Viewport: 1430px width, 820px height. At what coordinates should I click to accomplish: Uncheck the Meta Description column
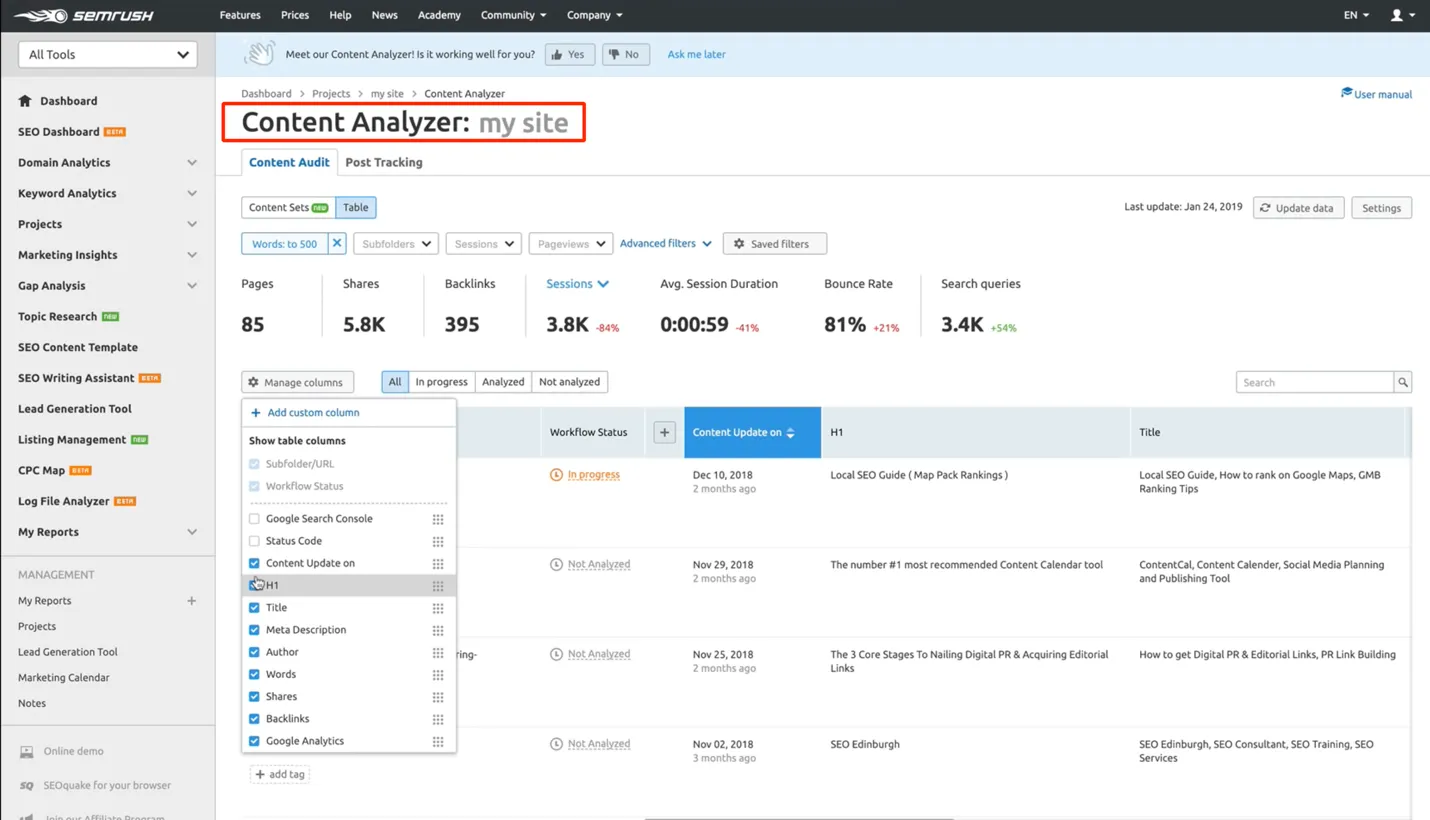(x=254, y=630)
